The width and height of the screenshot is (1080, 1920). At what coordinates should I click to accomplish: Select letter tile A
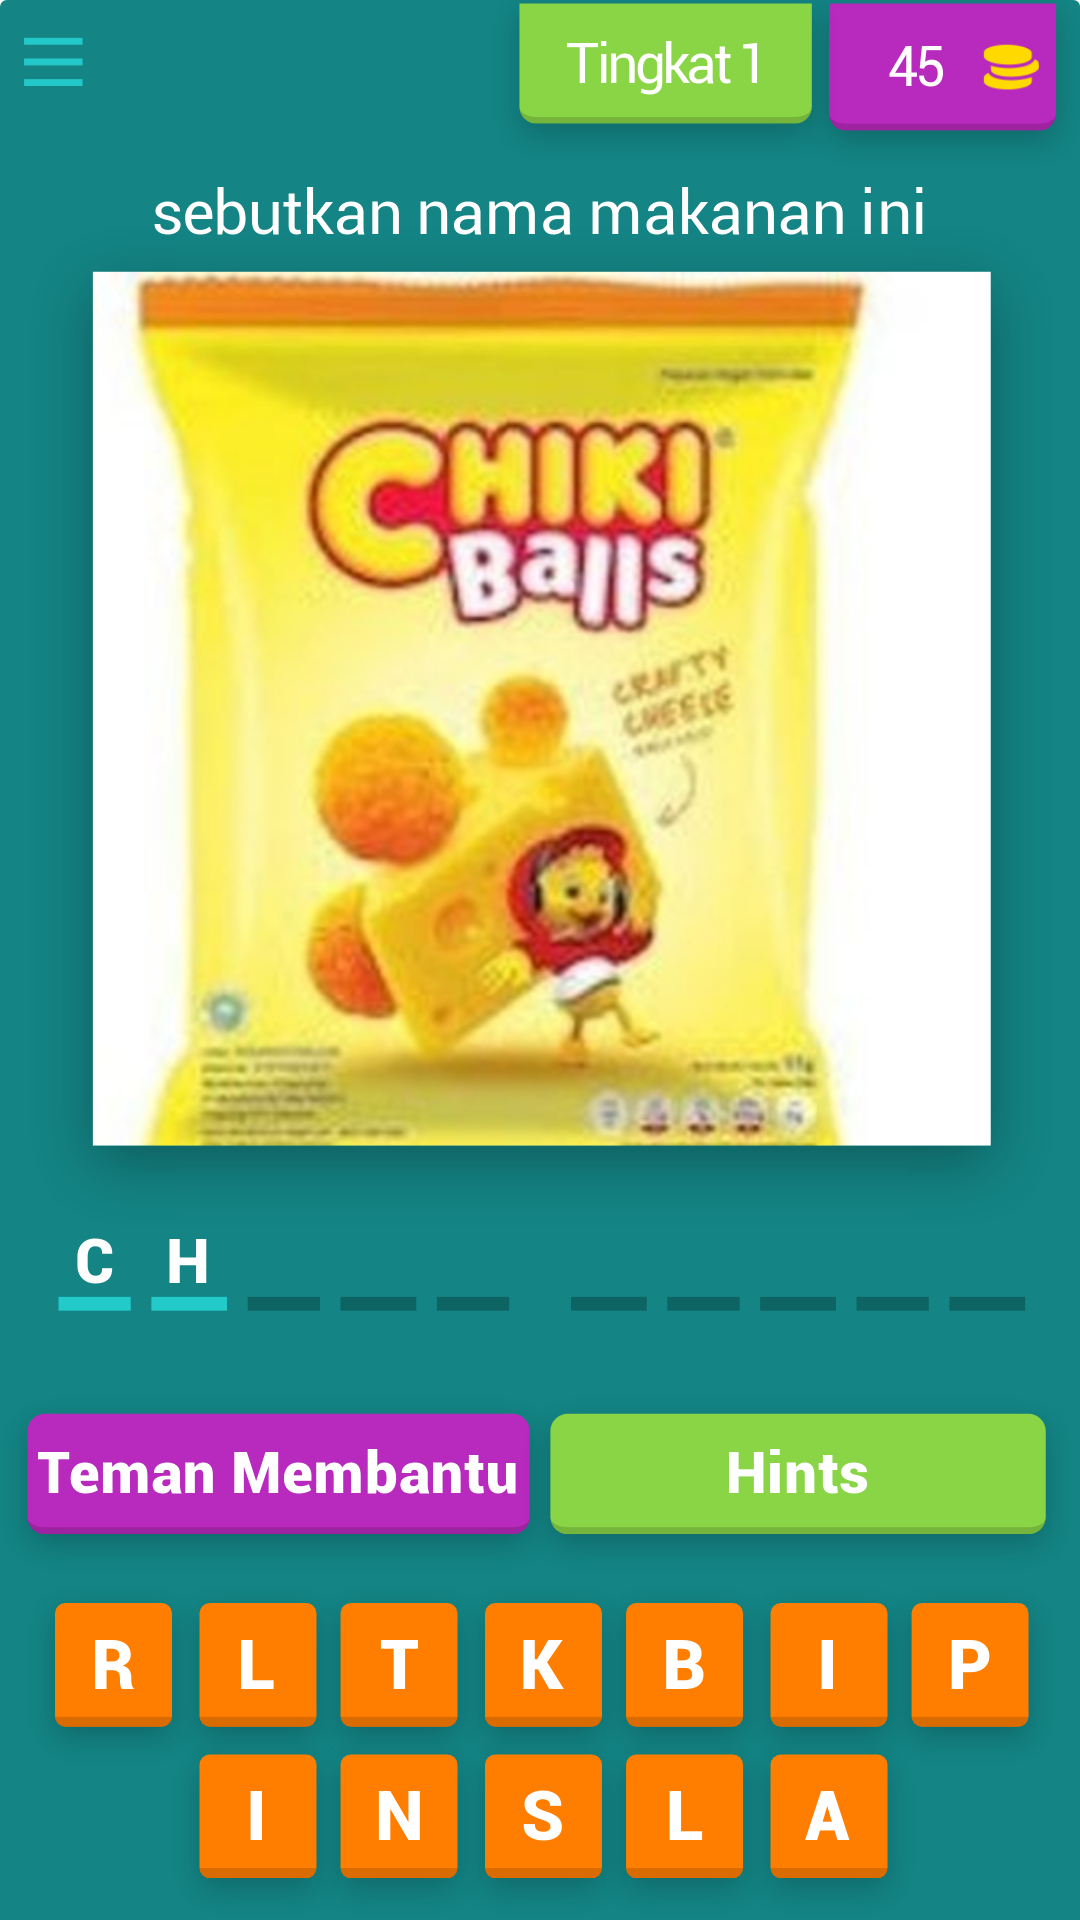[x=829, y=1816]
